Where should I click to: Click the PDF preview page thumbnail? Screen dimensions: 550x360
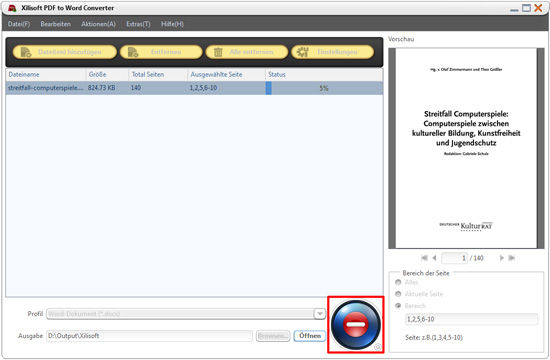[x=466, y=148]
